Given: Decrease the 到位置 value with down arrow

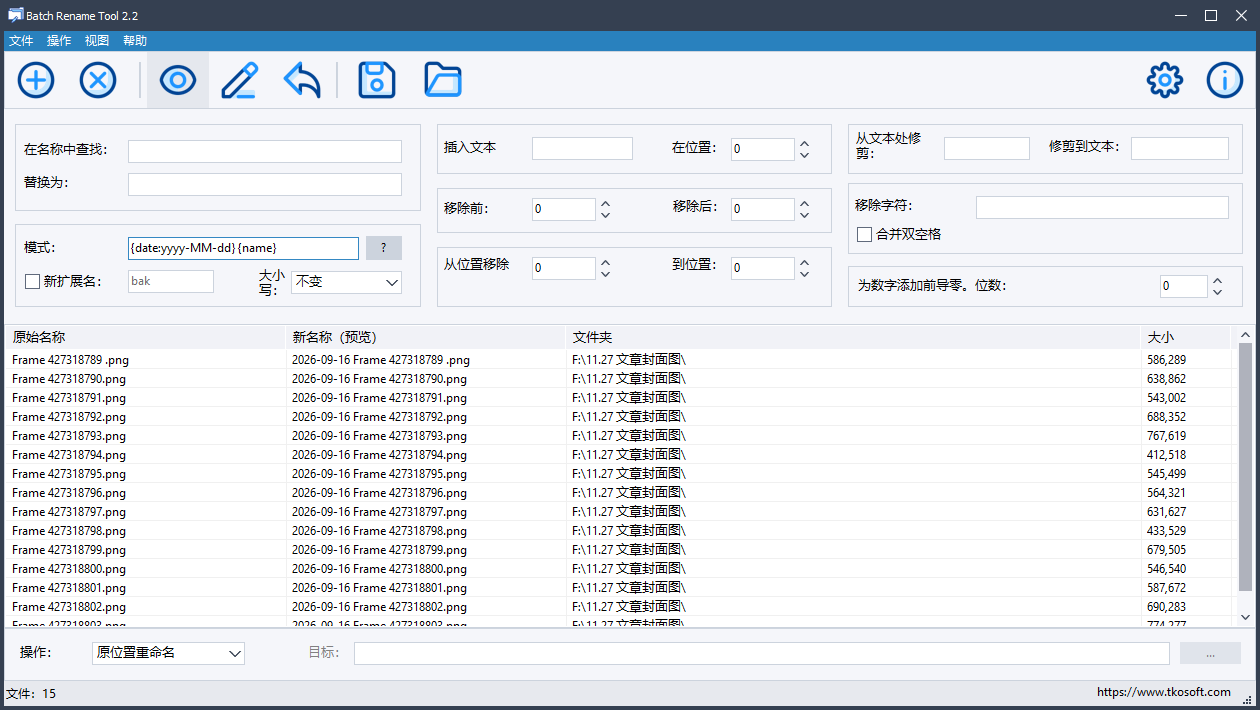Looking at the screenshot, I should point(804,274).
